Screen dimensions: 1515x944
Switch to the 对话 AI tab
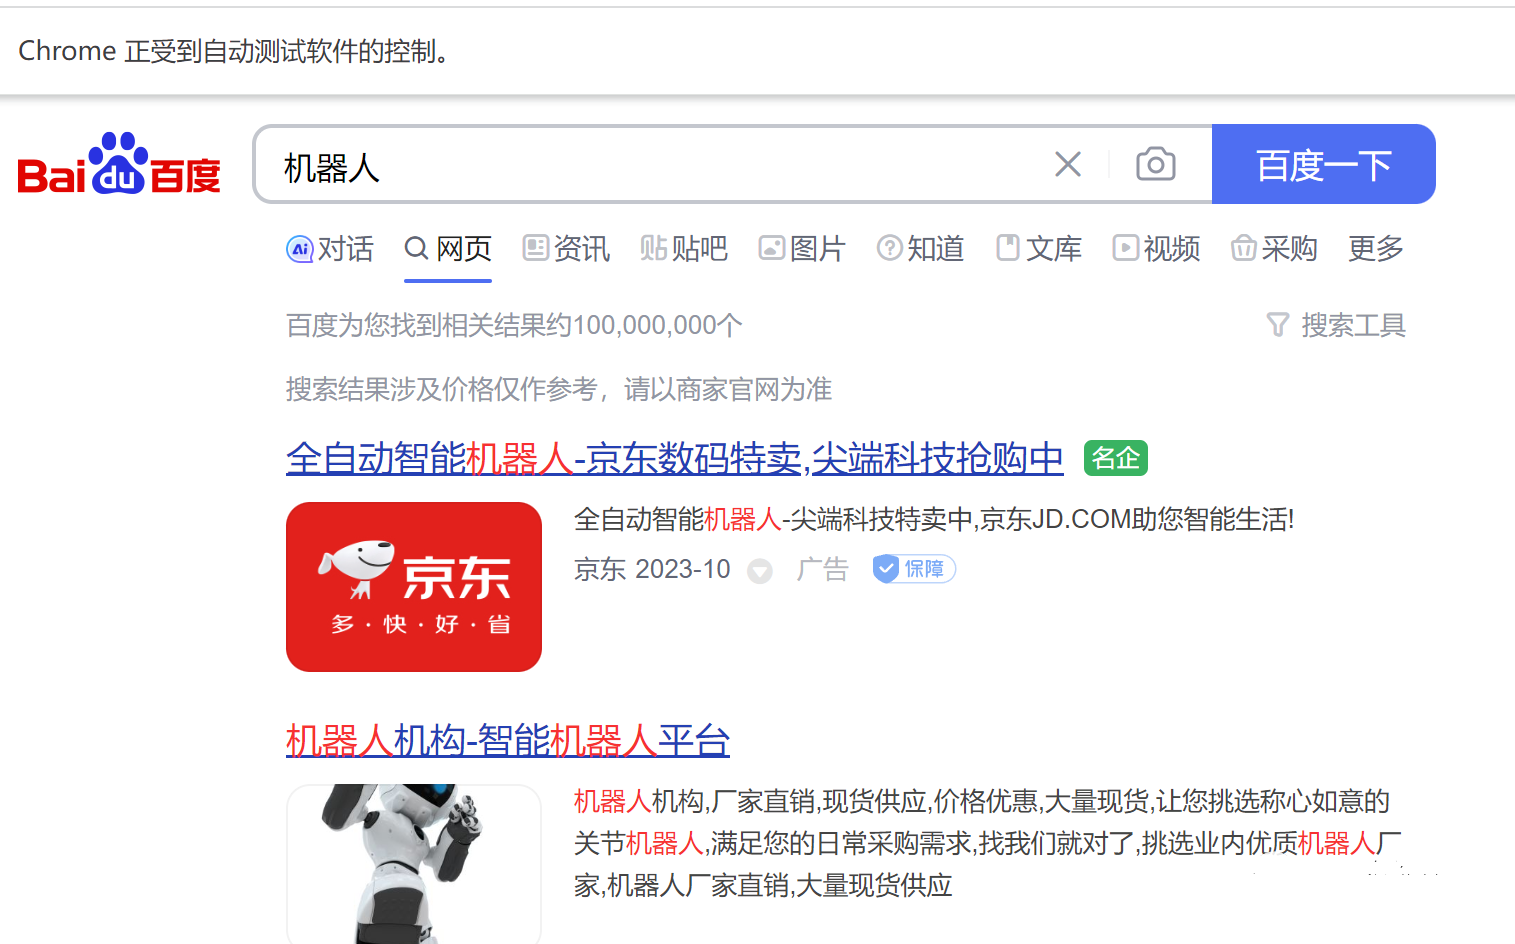(x=330, y=248)
